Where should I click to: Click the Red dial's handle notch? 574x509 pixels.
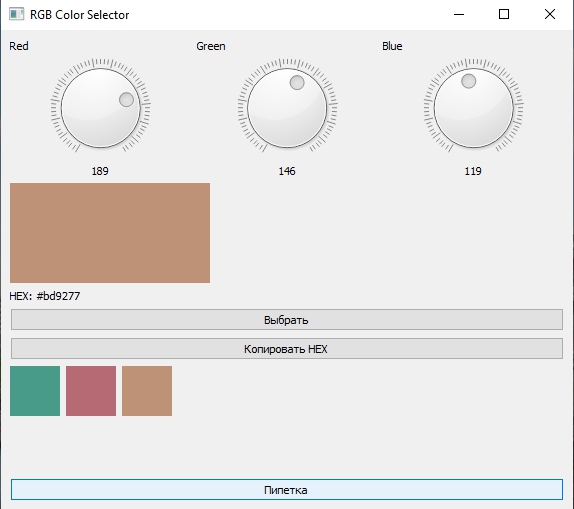coord(126,100)
